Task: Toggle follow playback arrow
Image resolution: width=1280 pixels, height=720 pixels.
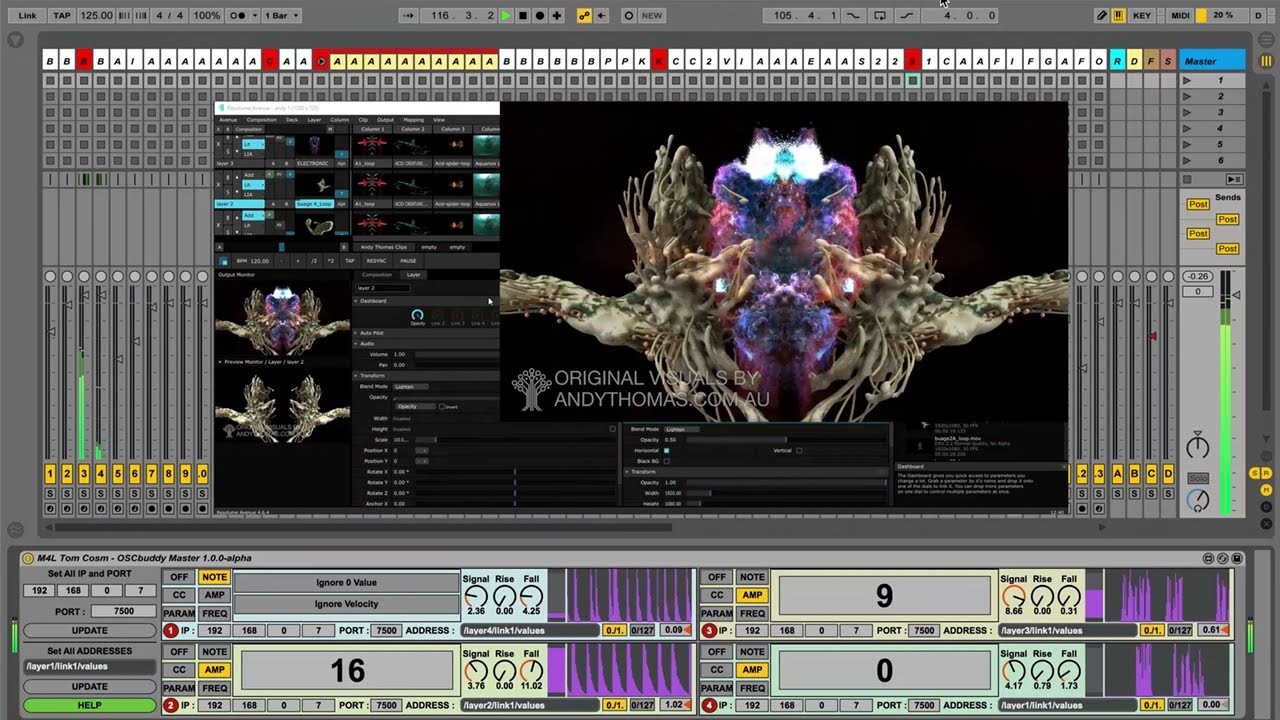Action: click(x=408, y=16)
